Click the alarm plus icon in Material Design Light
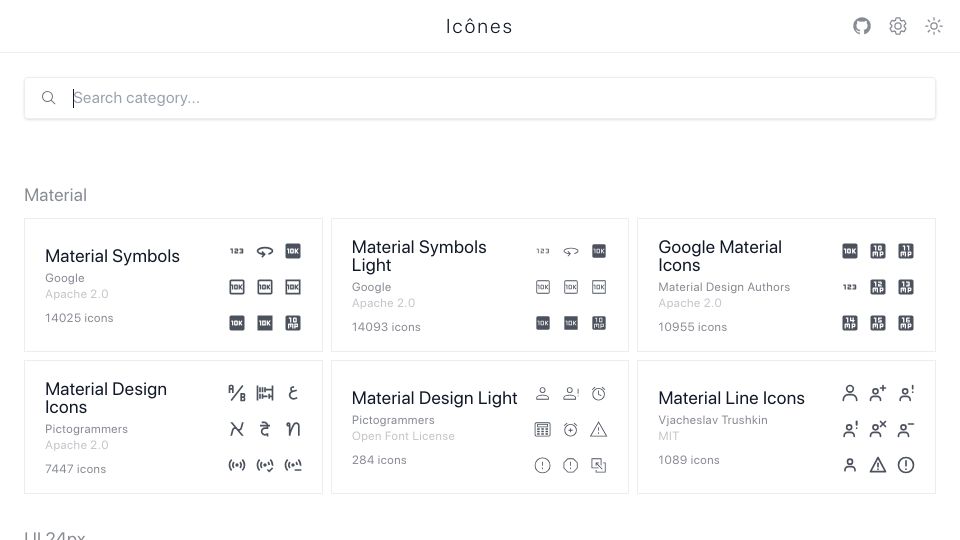This screenshot has height=540, width=960. 571,429
